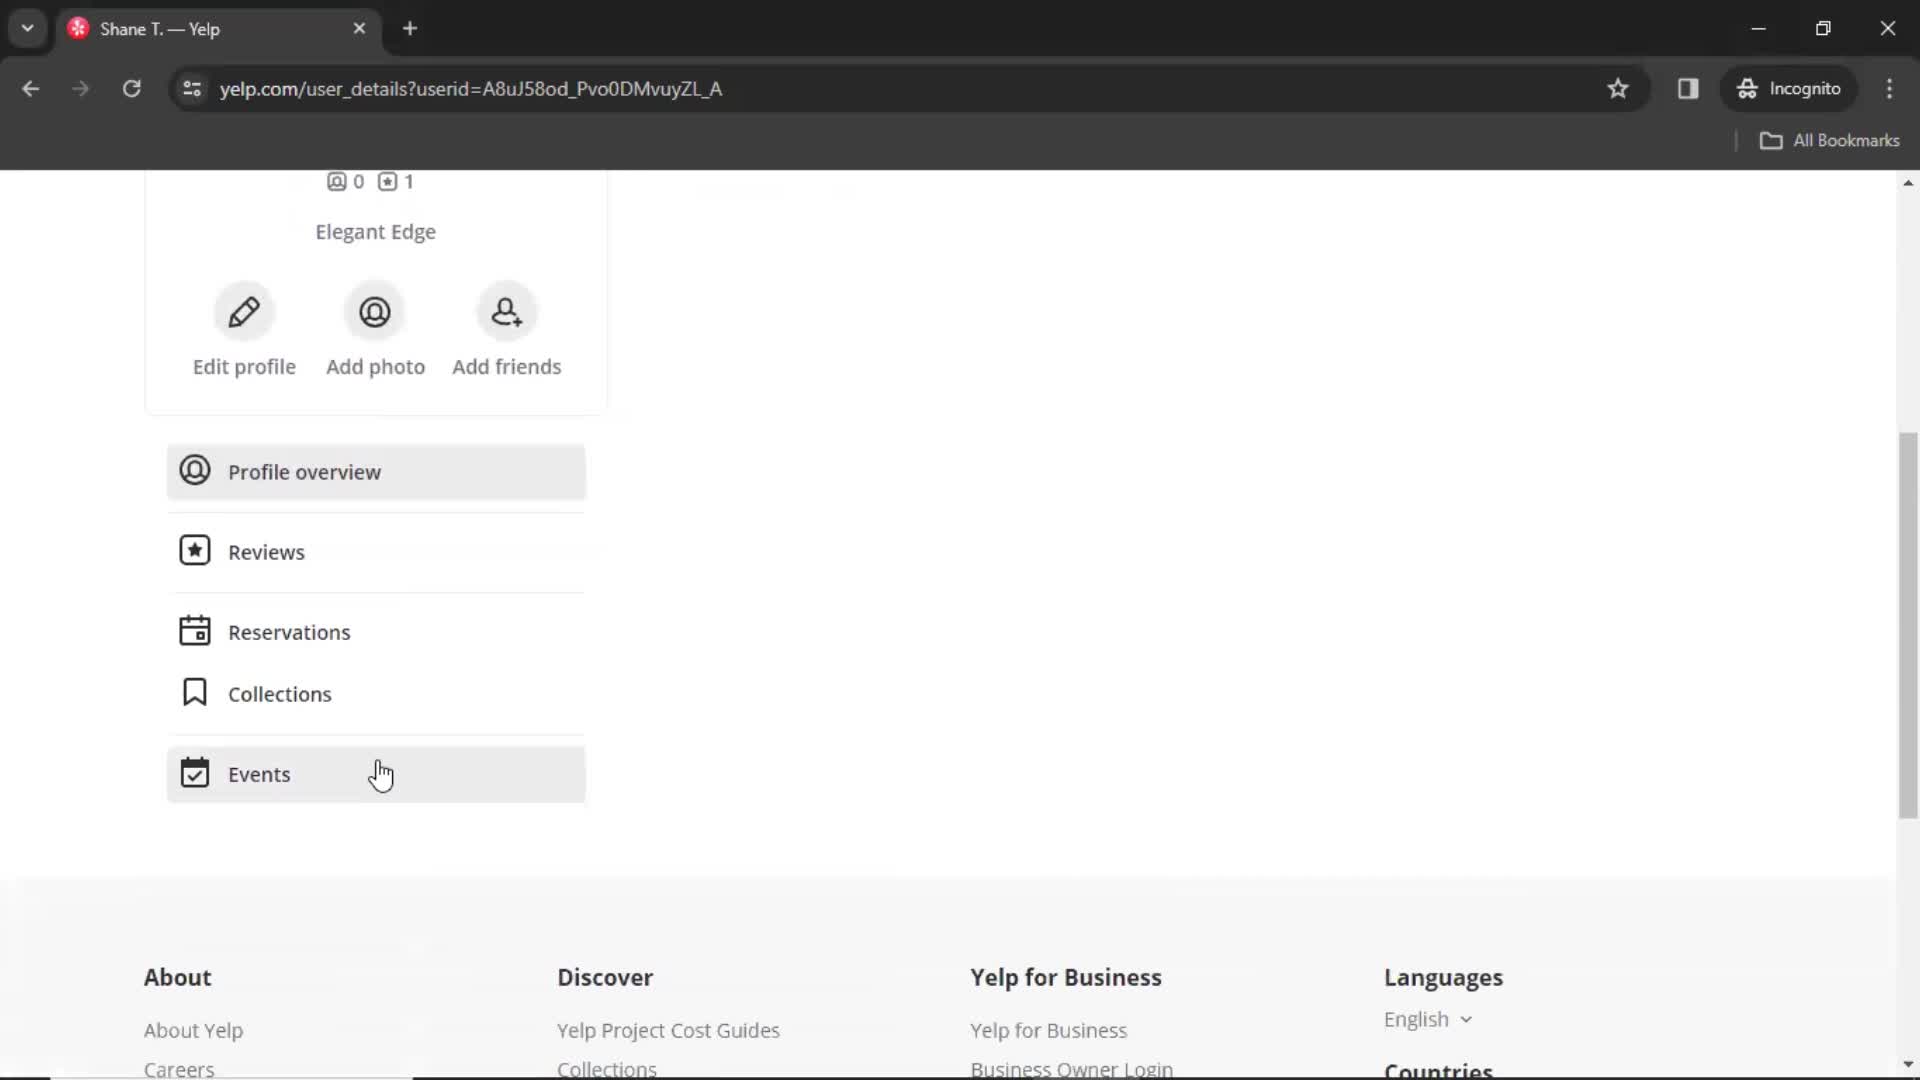Select the Reviews menu item
The width and height of the screenshot is (1920, 1080).
coord(266,551)
